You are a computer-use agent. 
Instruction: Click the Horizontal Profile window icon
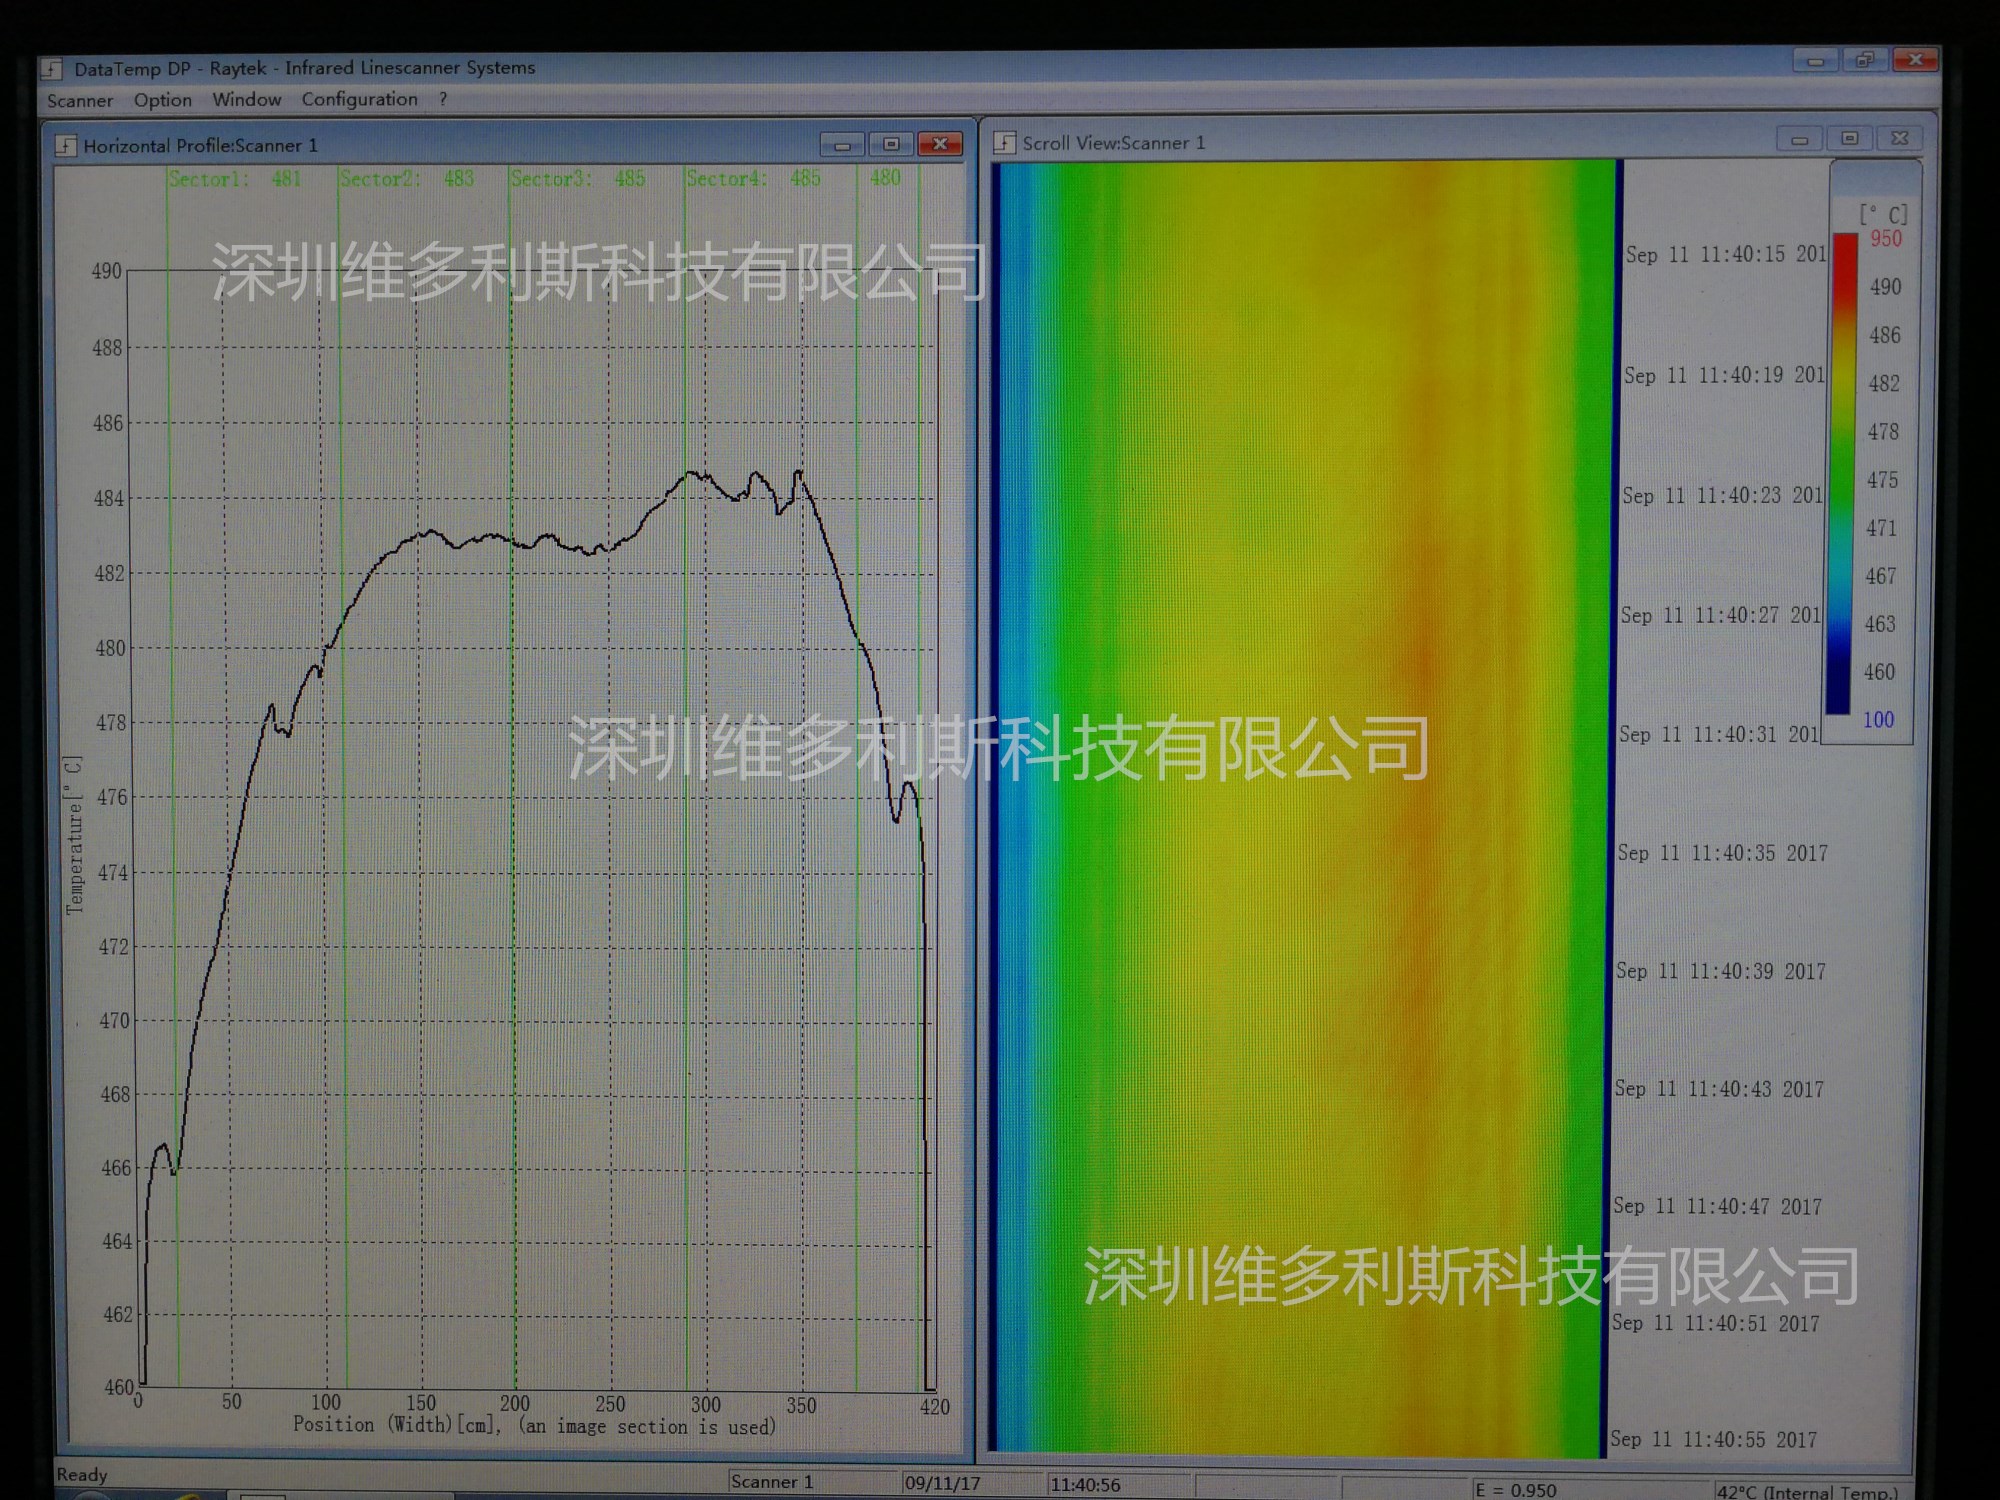click(66, 146)
